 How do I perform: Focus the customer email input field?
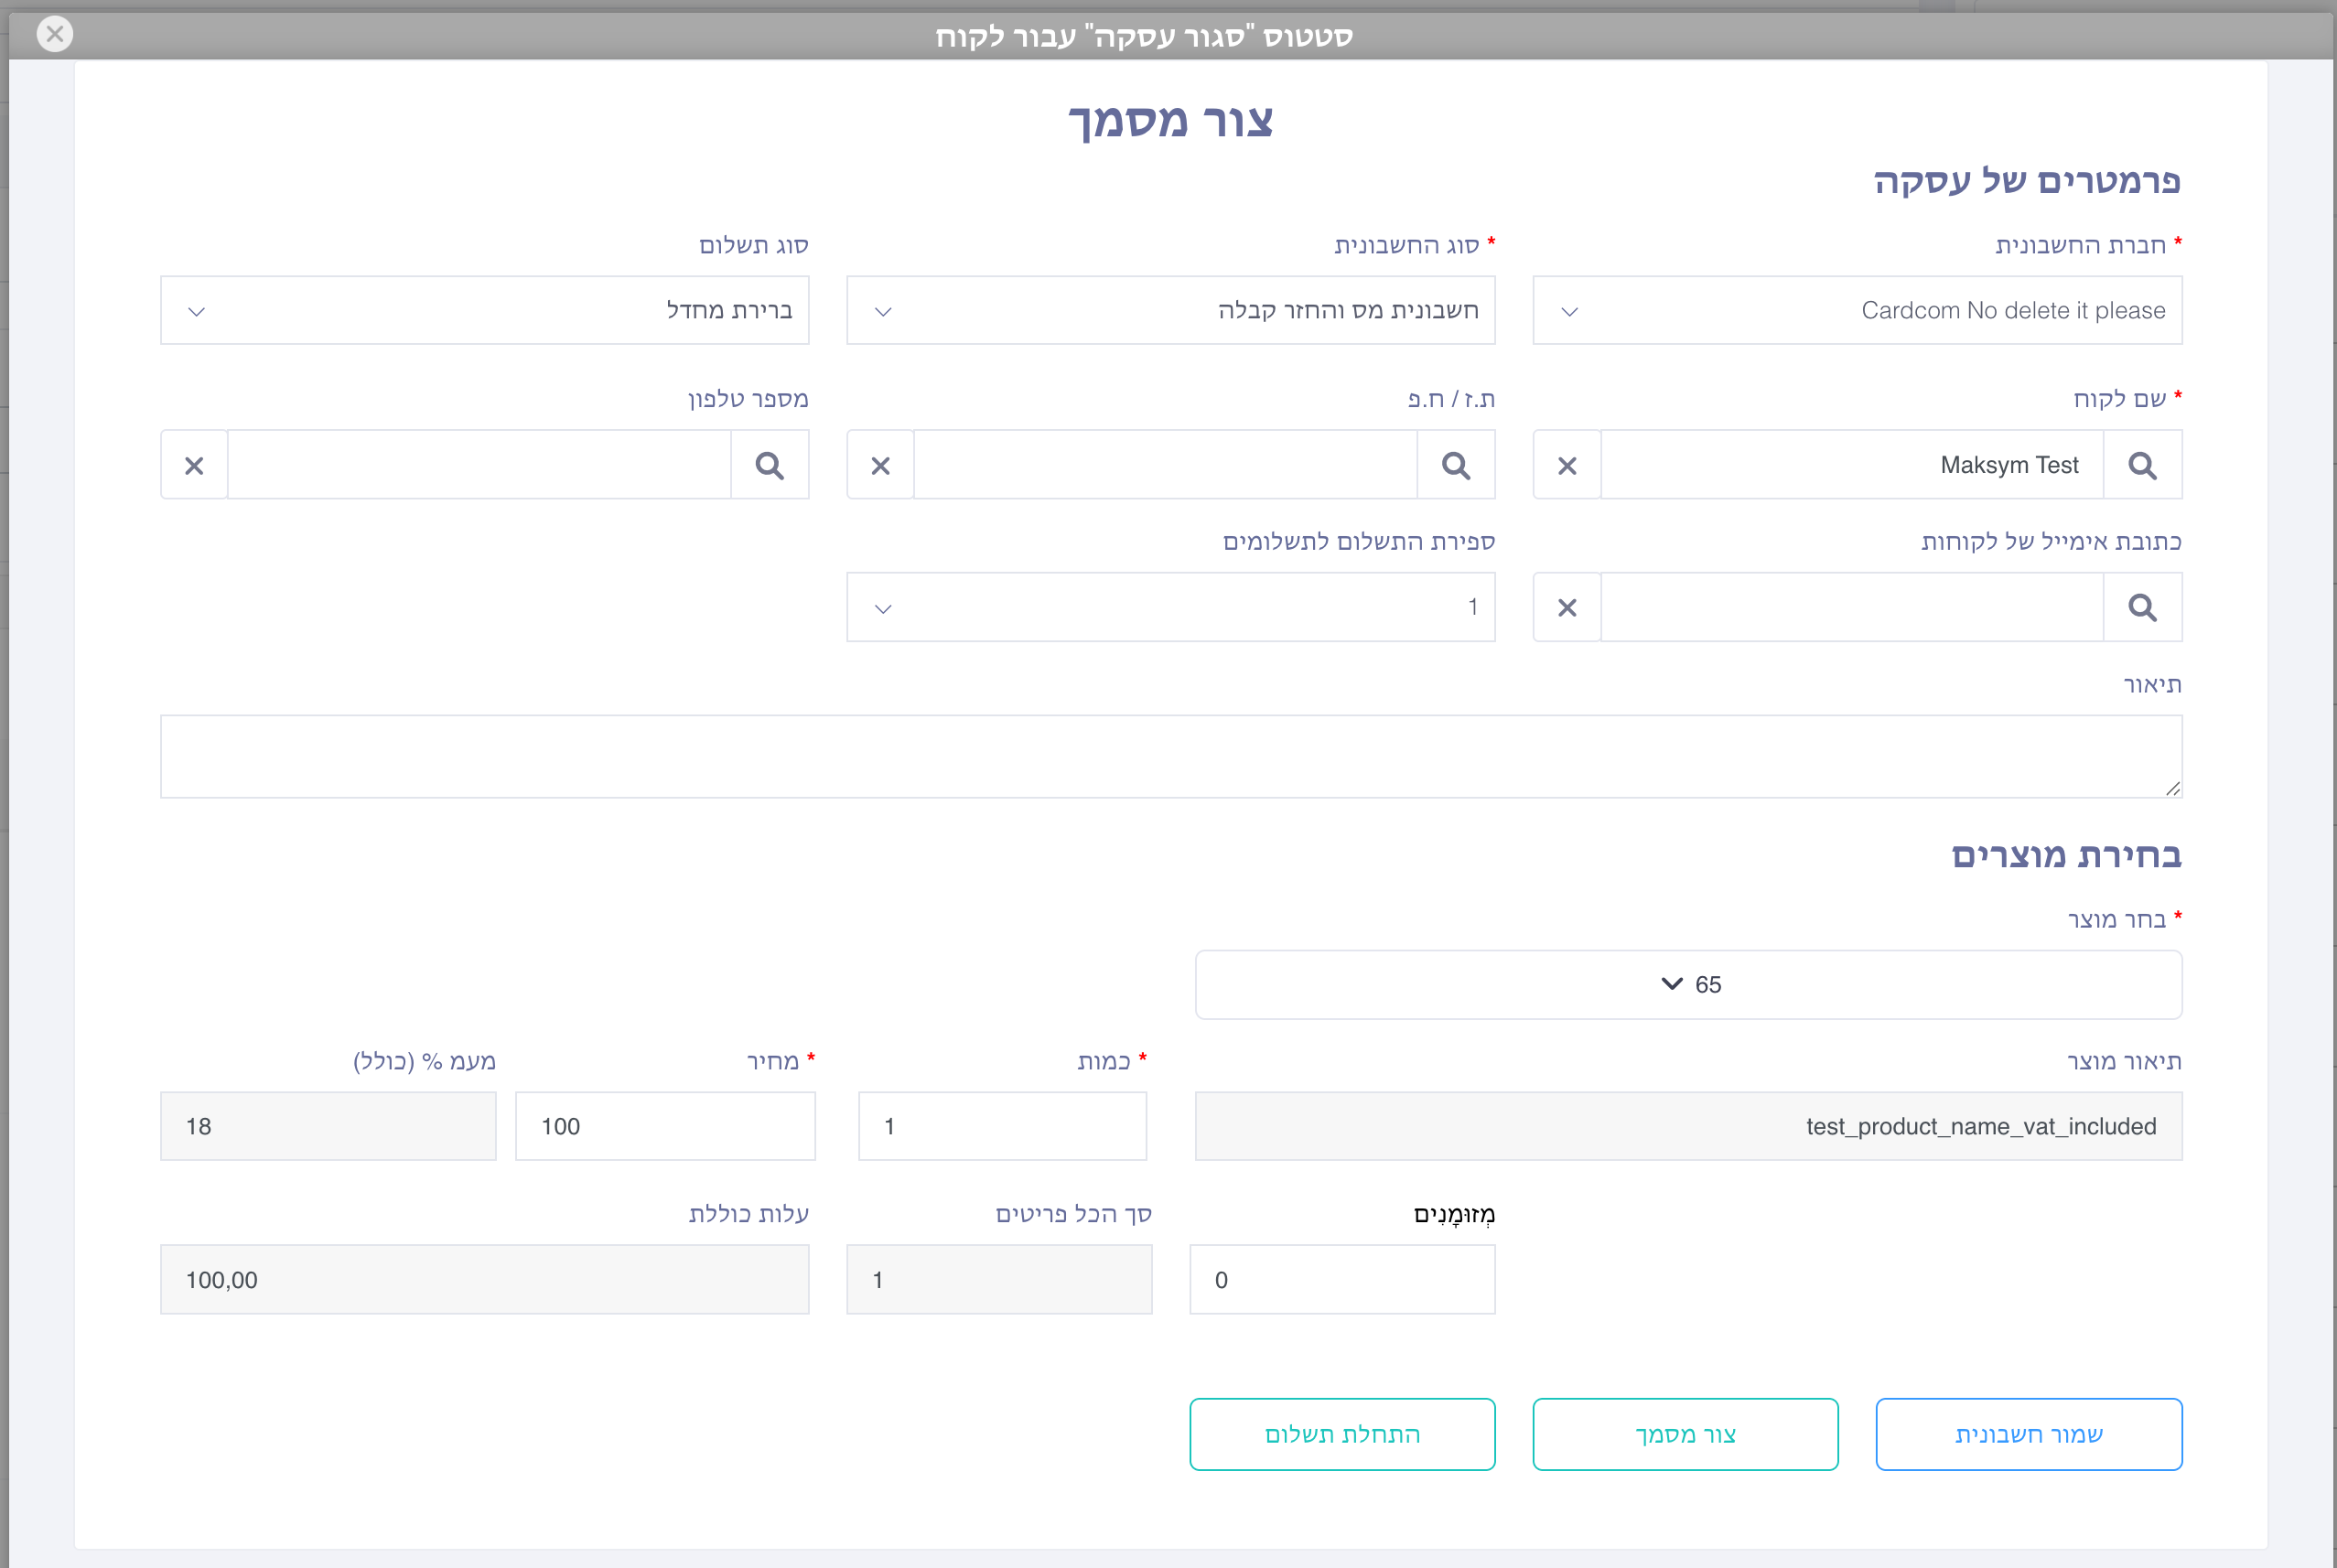click(1852, 607)
